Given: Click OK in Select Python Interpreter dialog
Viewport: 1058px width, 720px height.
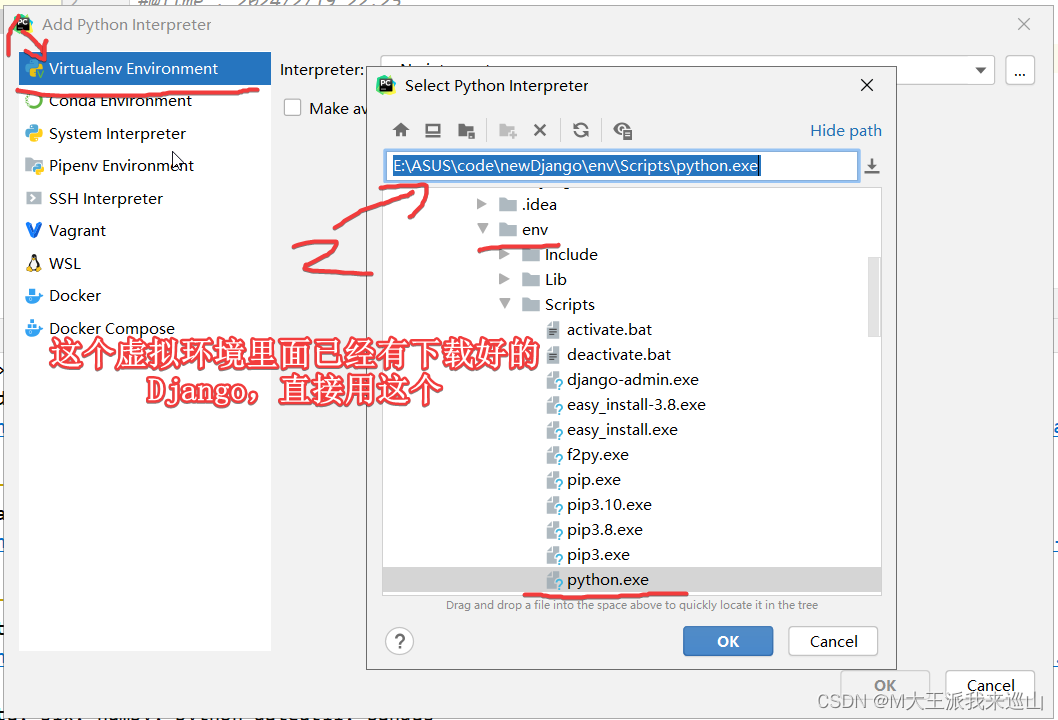Looking at the screenshot, I should tap(728, 641).
